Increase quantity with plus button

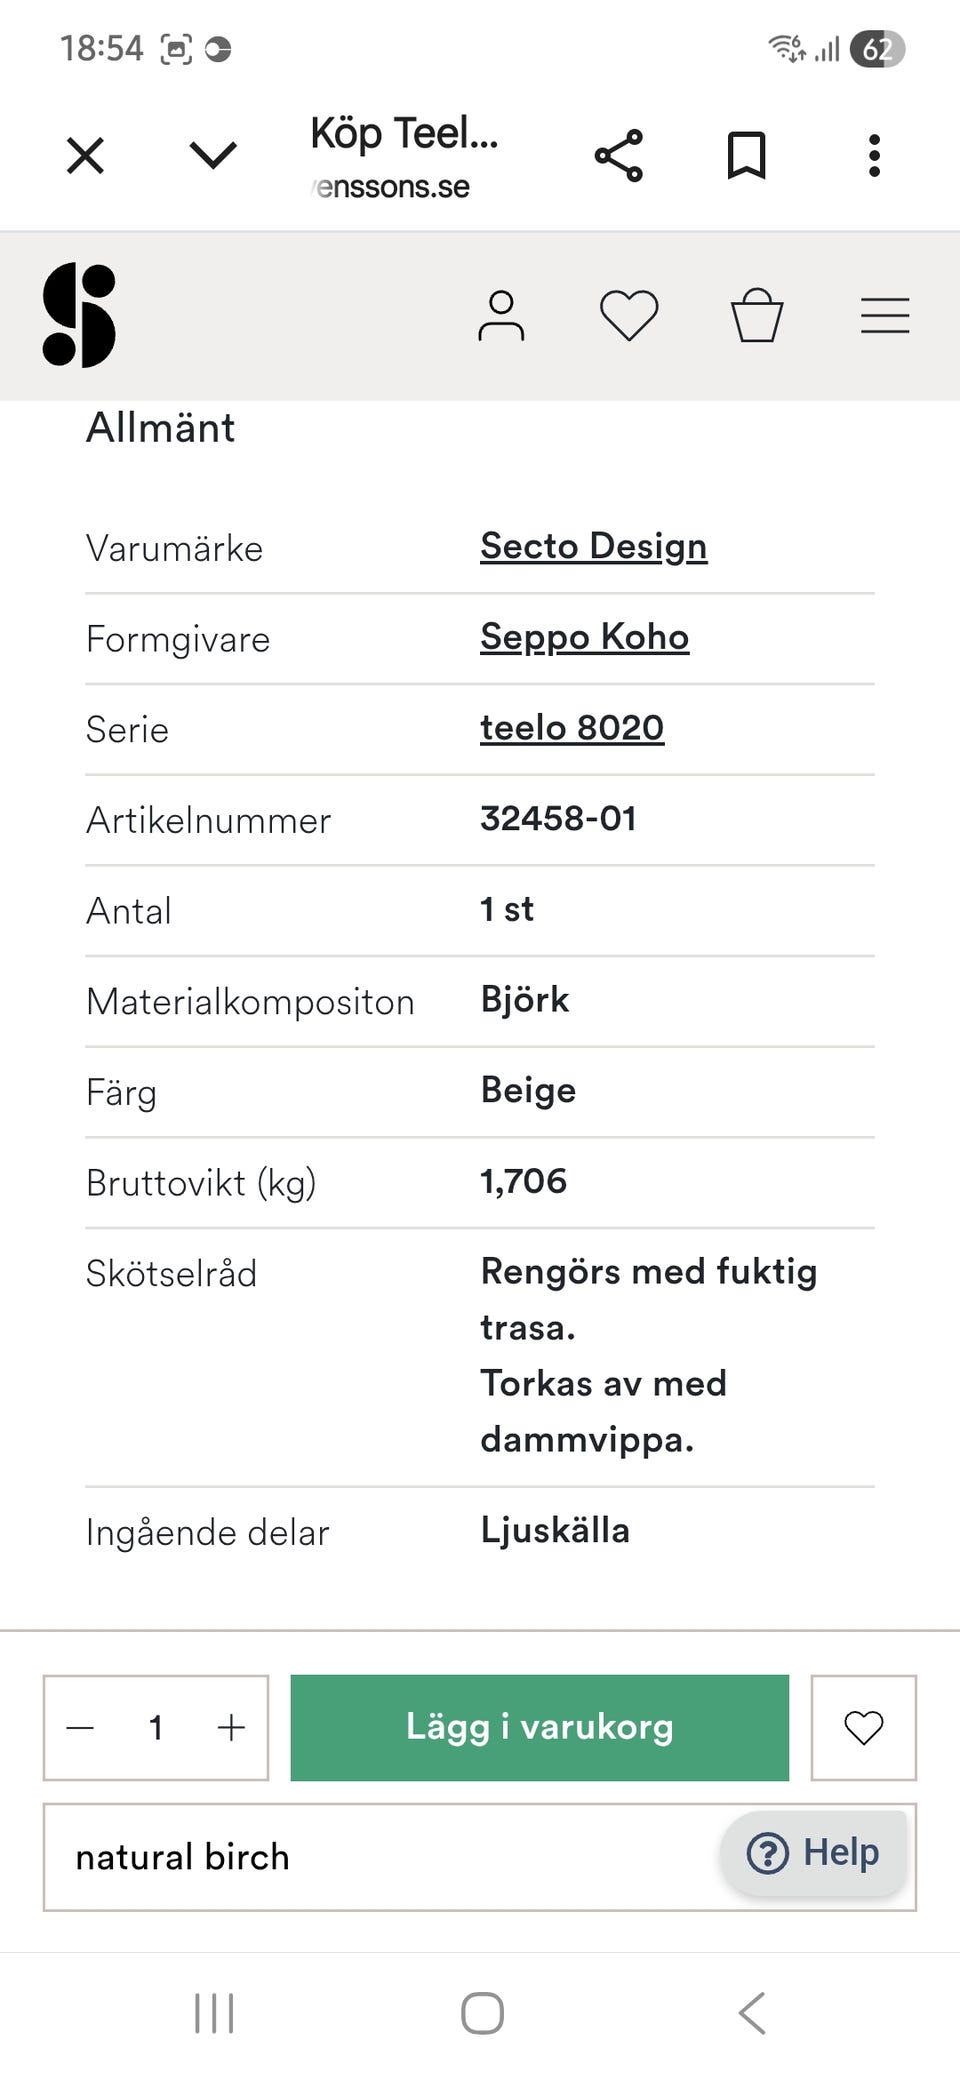click(231, 1727)
